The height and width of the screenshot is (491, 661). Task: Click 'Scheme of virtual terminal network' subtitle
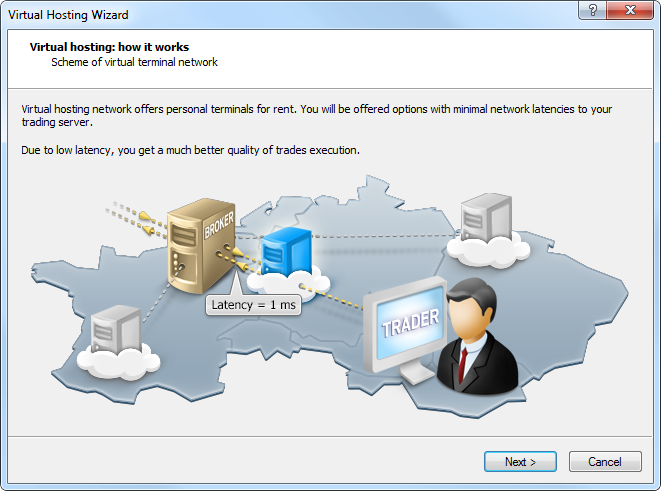coord(134,62)
